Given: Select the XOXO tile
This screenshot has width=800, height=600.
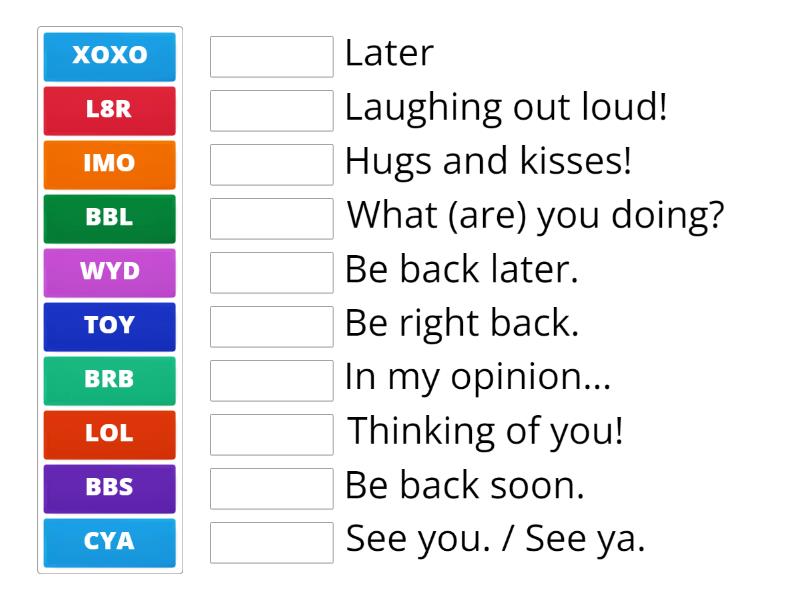Looking at the screenshot, I should (x=109, y=56).
